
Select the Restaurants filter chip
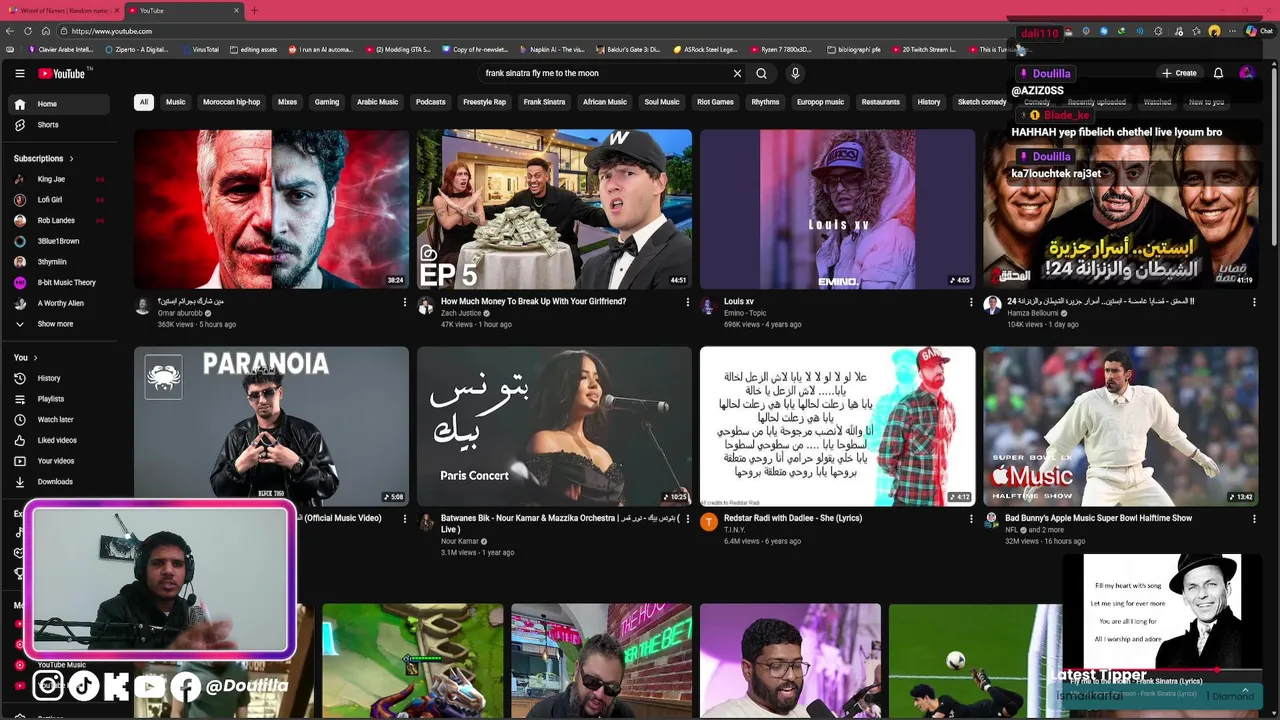[x=881, y=102]
